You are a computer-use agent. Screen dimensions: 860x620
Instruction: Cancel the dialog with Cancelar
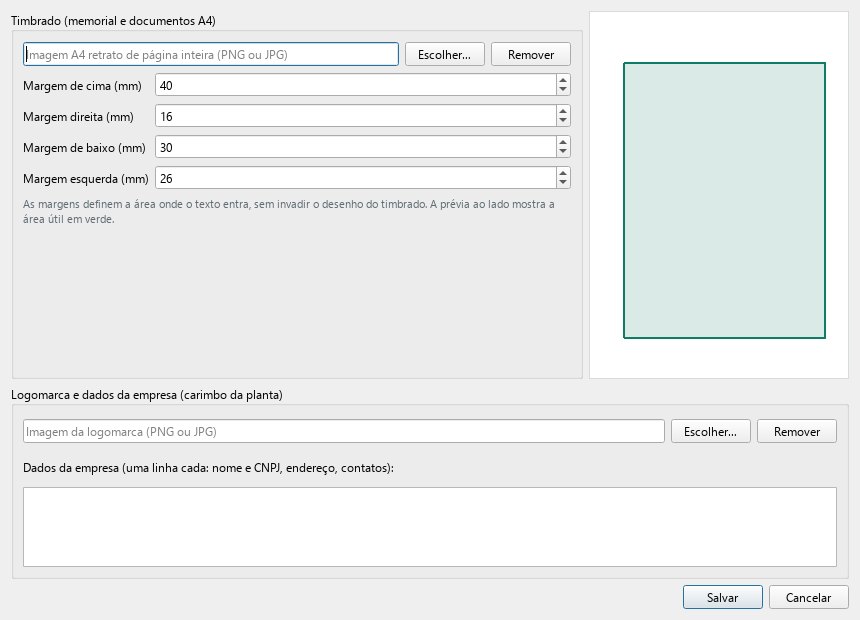point(809,597)
